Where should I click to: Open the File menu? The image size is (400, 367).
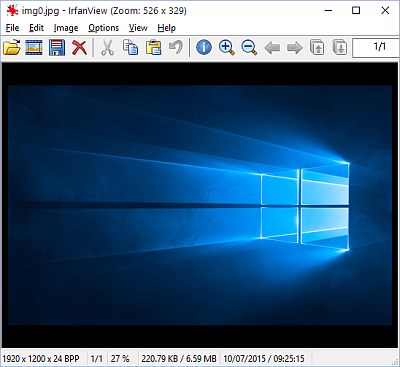[12, 28]
